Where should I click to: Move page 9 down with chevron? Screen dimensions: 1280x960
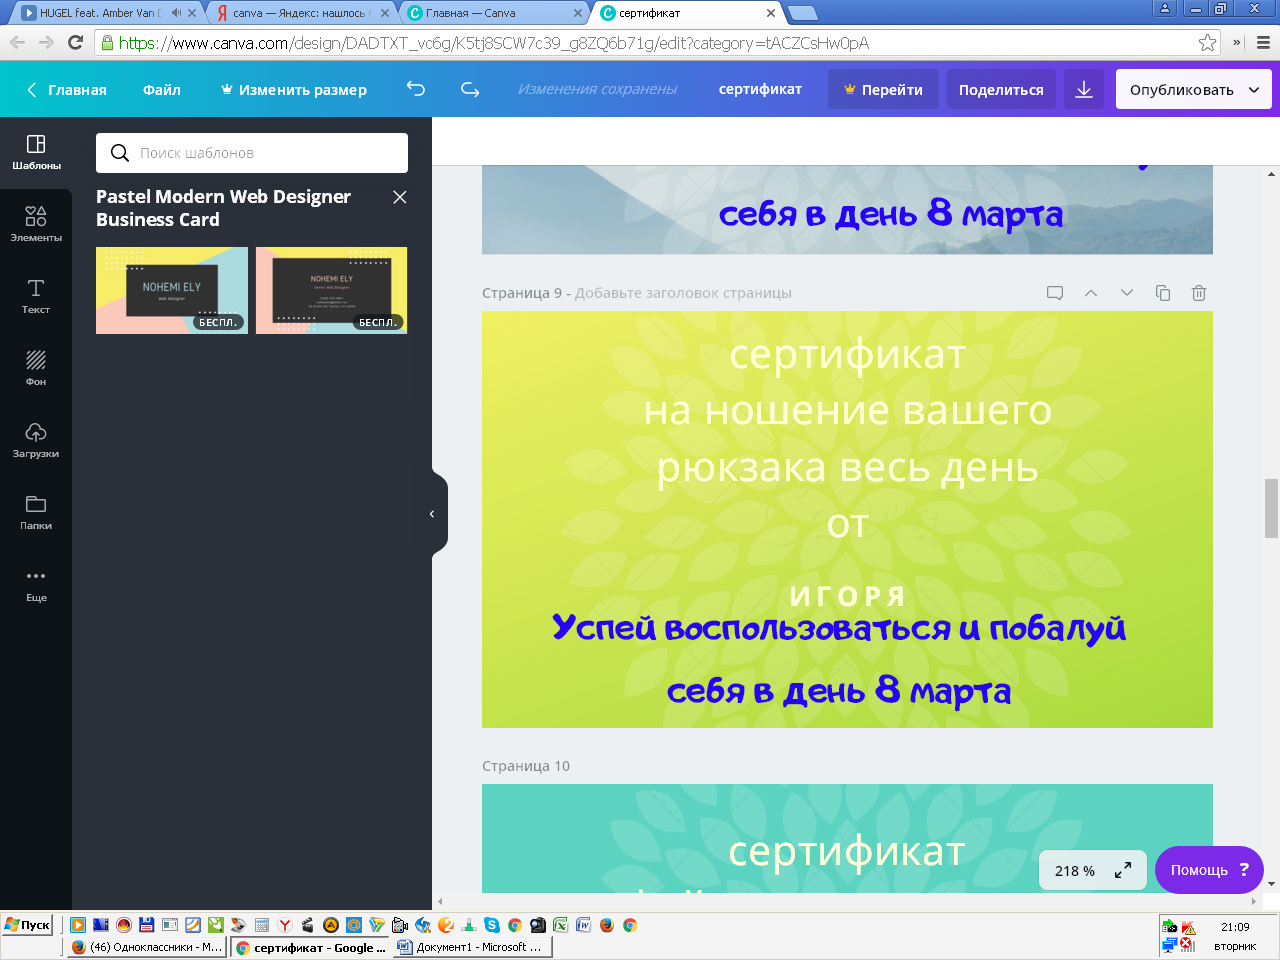1127,293
